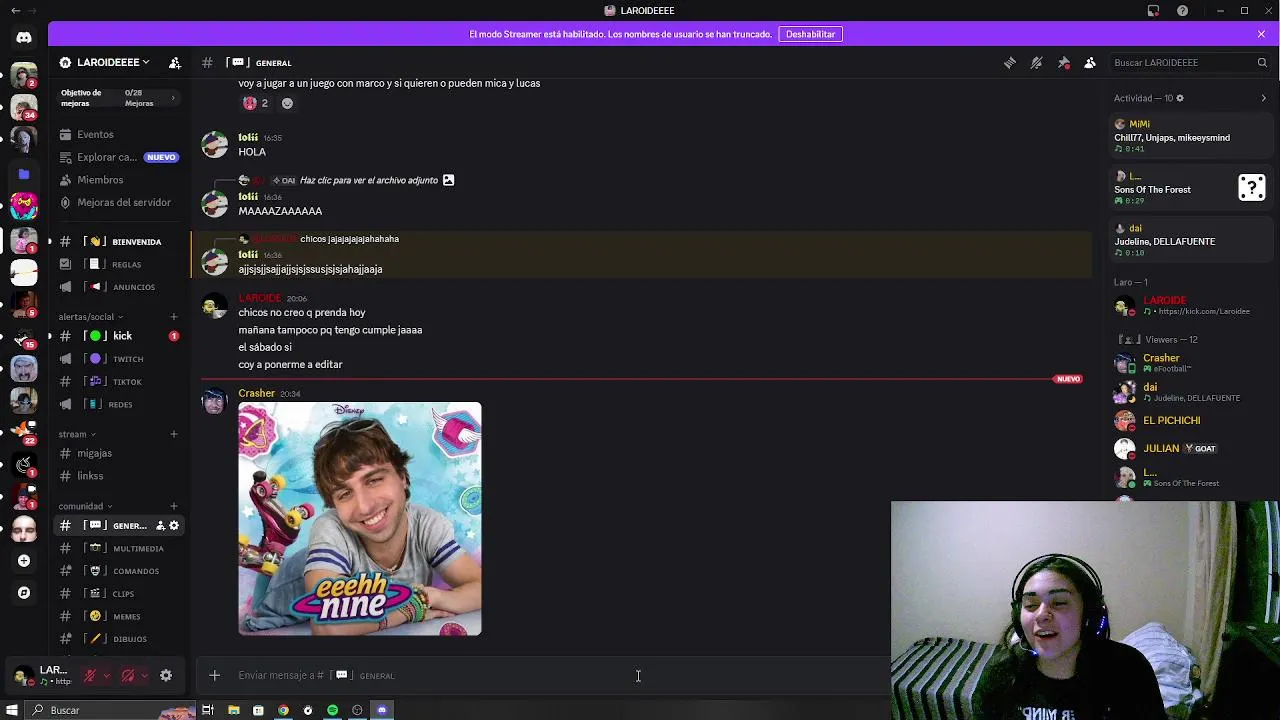
Task: Click in the Buscar LAROIDEEEE search field
Action: (x=1190, y=62)
